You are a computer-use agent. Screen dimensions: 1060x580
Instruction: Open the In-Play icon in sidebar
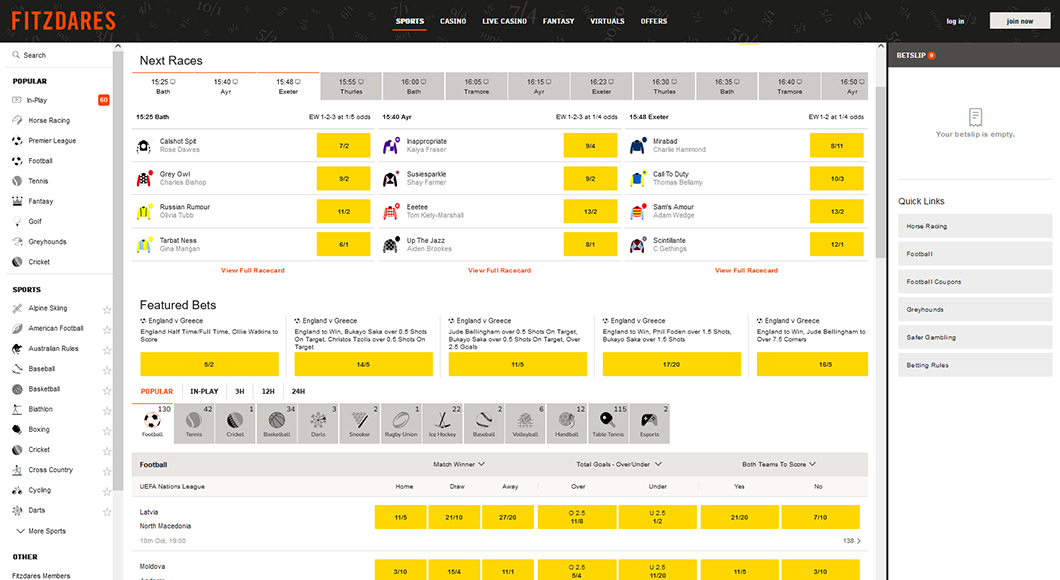[17, 100]
